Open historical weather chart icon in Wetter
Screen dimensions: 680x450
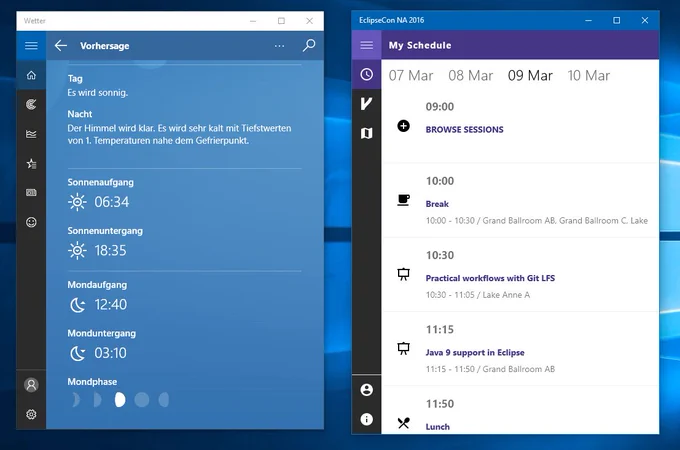click(x=31, y=134)
